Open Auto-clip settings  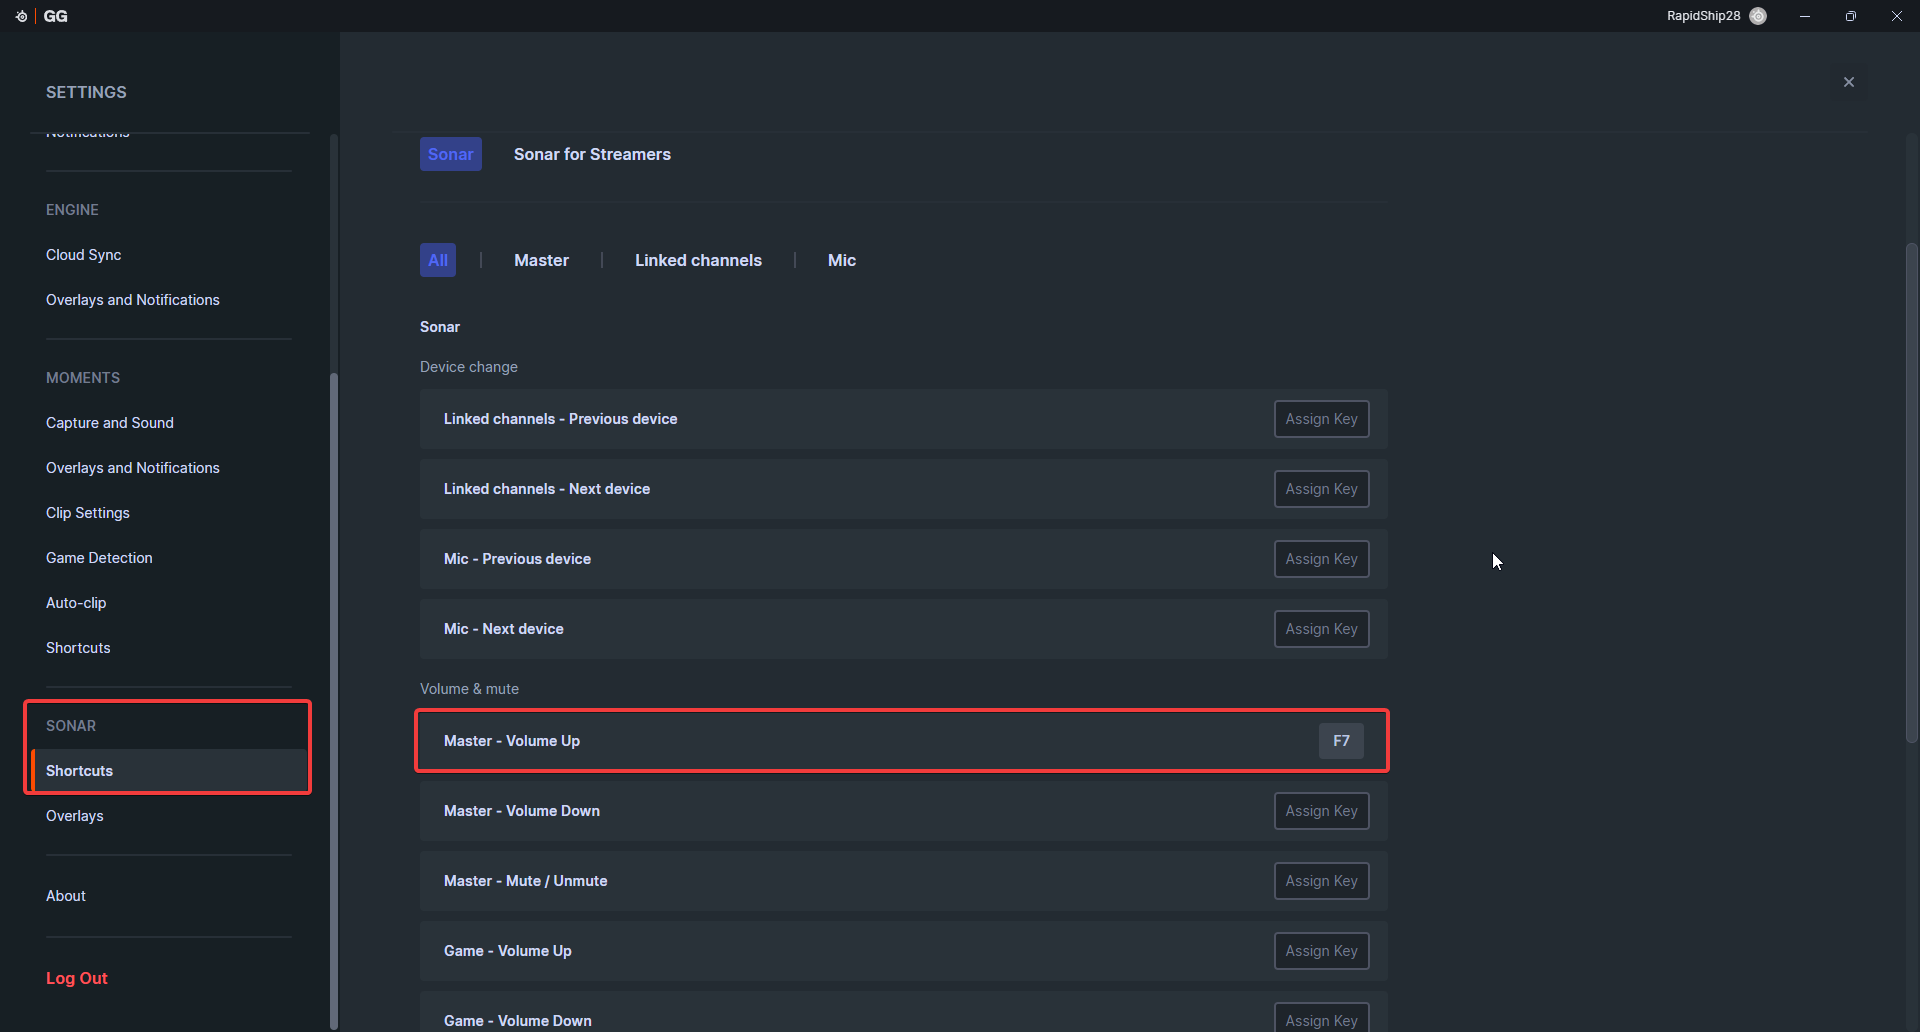76,603
